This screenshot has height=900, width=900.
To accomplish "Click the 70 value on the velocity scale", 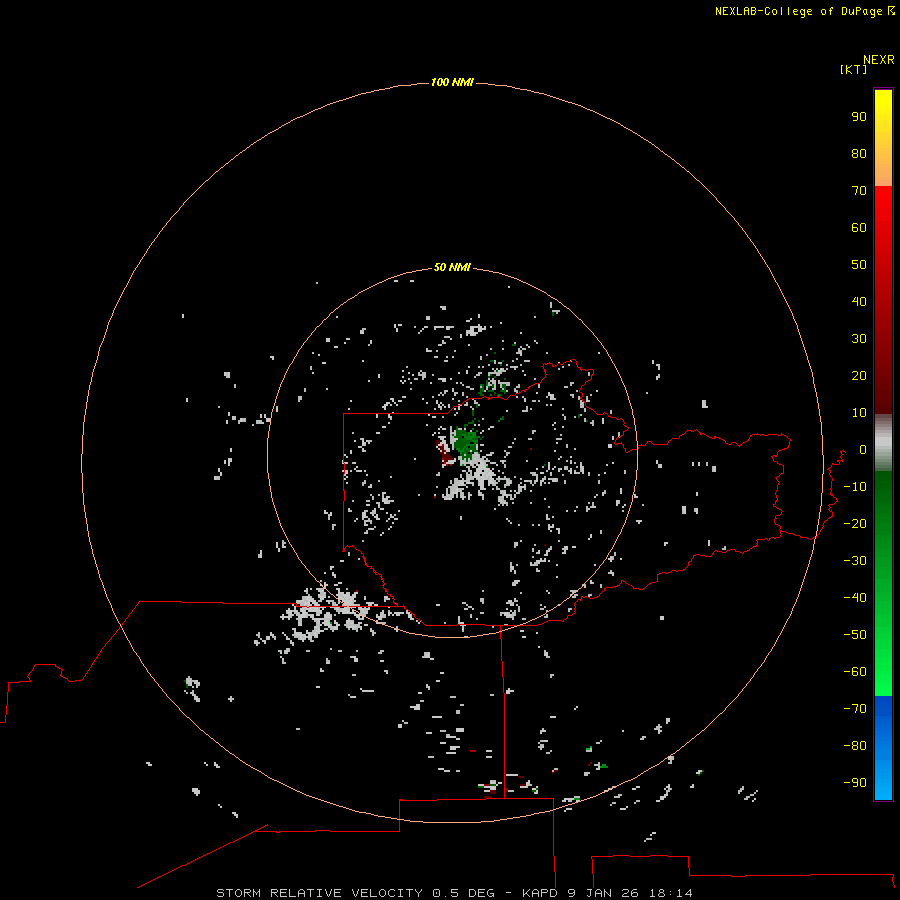I will pyautogui.click(x=859, y=191).
